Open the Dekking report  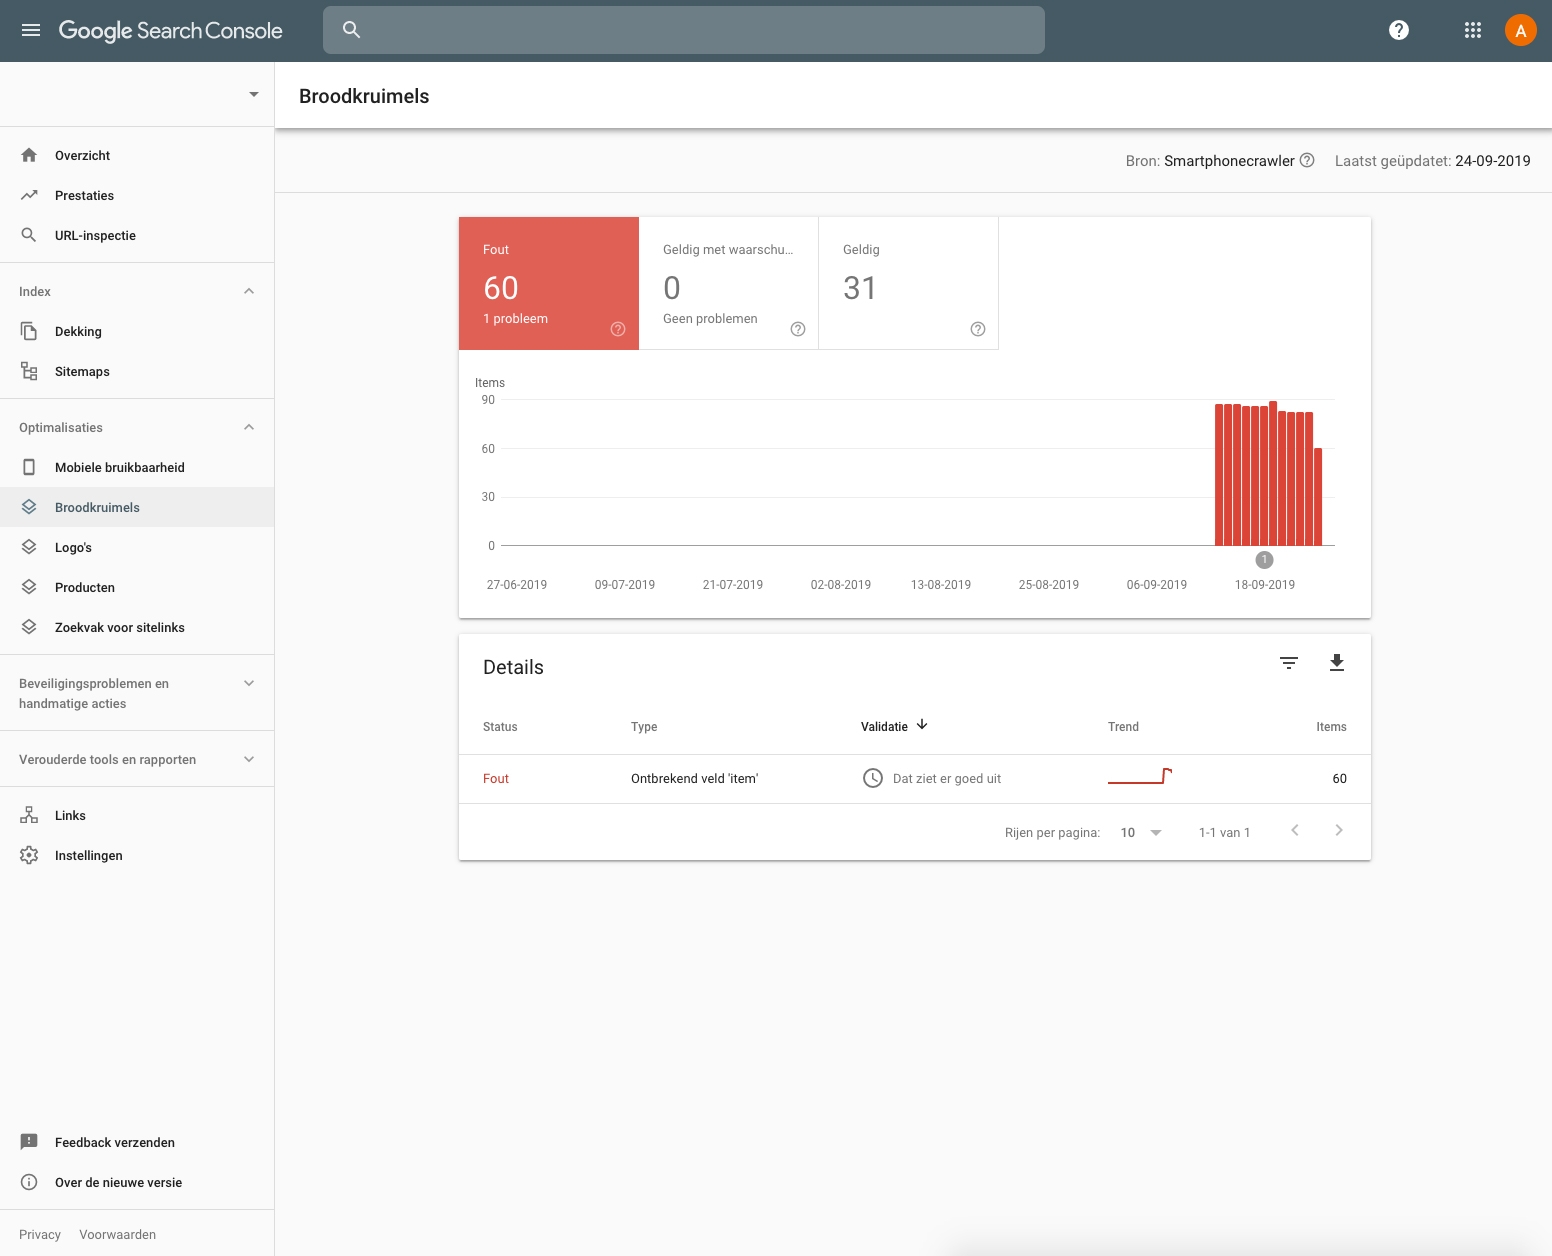click(137, 331)
